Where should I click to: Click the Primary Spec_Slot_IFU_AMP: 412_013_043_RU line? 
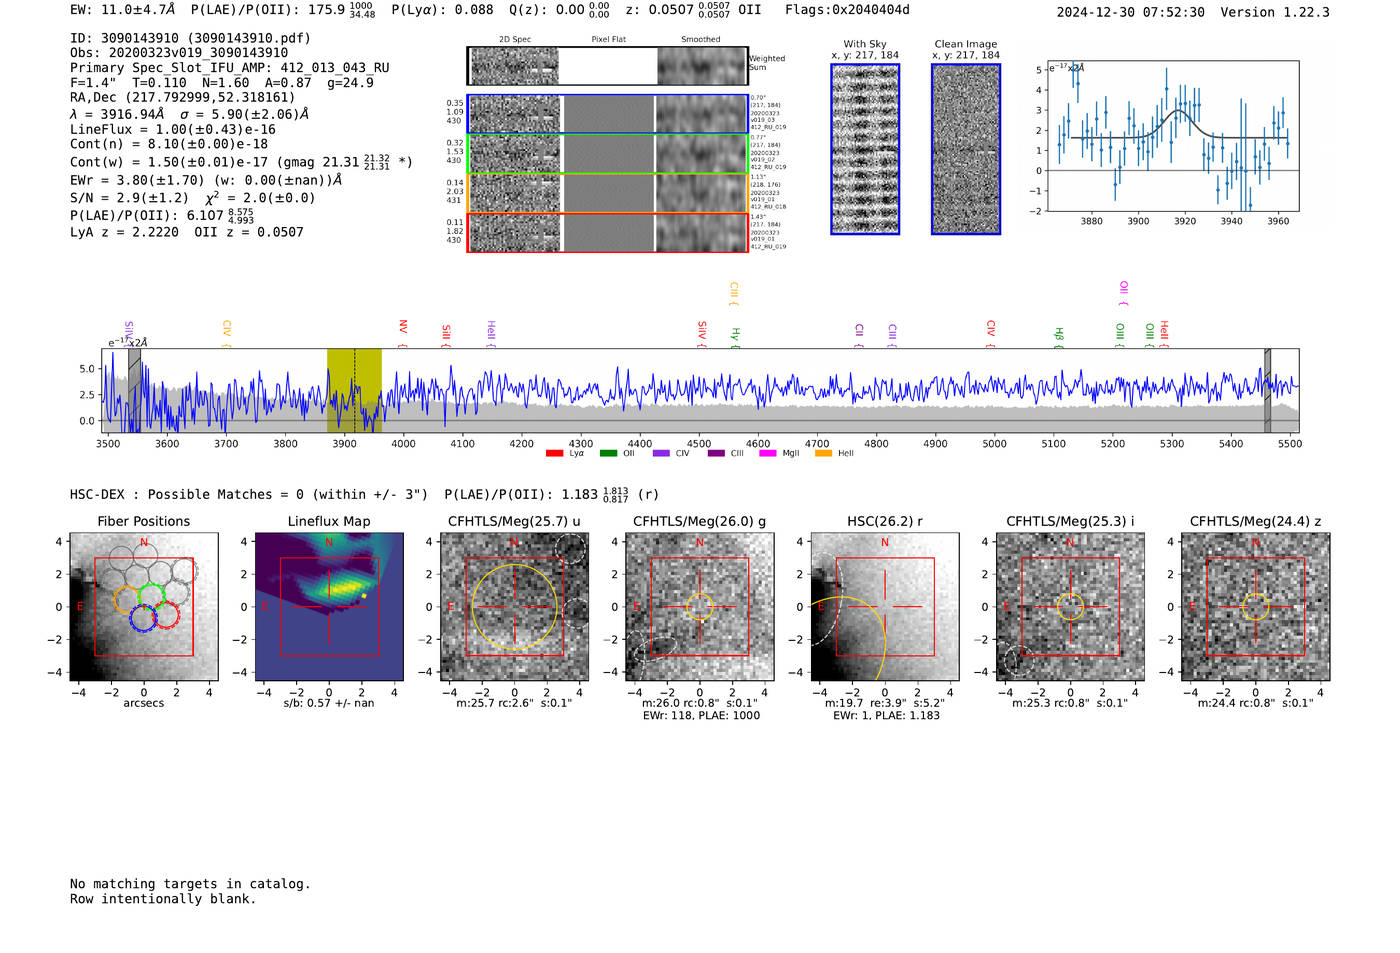tap(230, 68)
